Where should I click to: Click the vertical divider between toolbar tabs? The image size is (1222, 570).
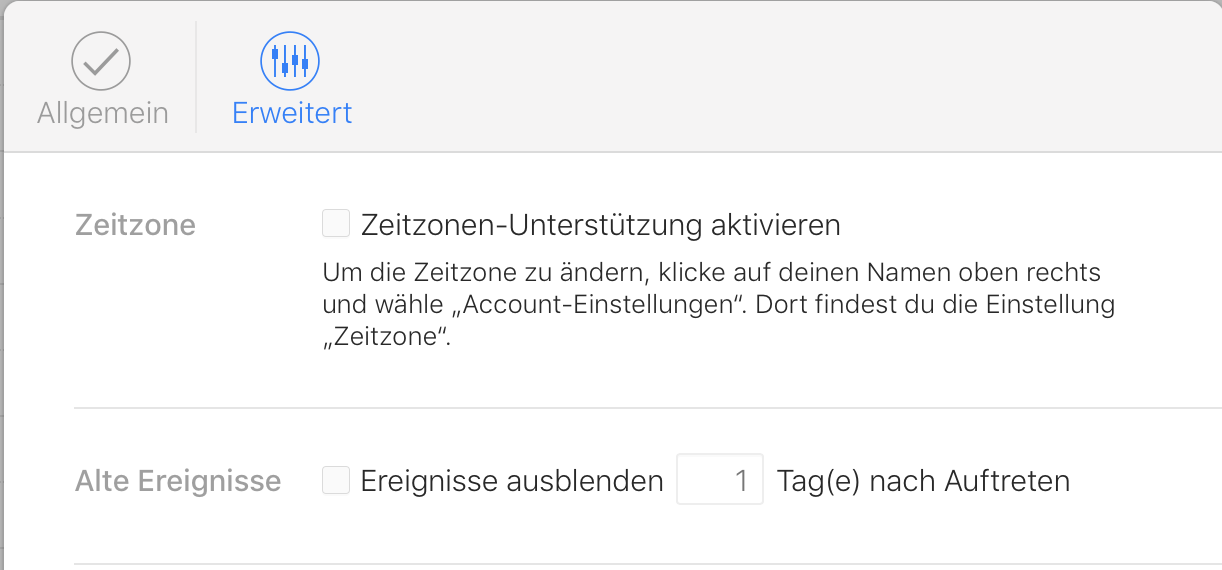coord(196,77)
